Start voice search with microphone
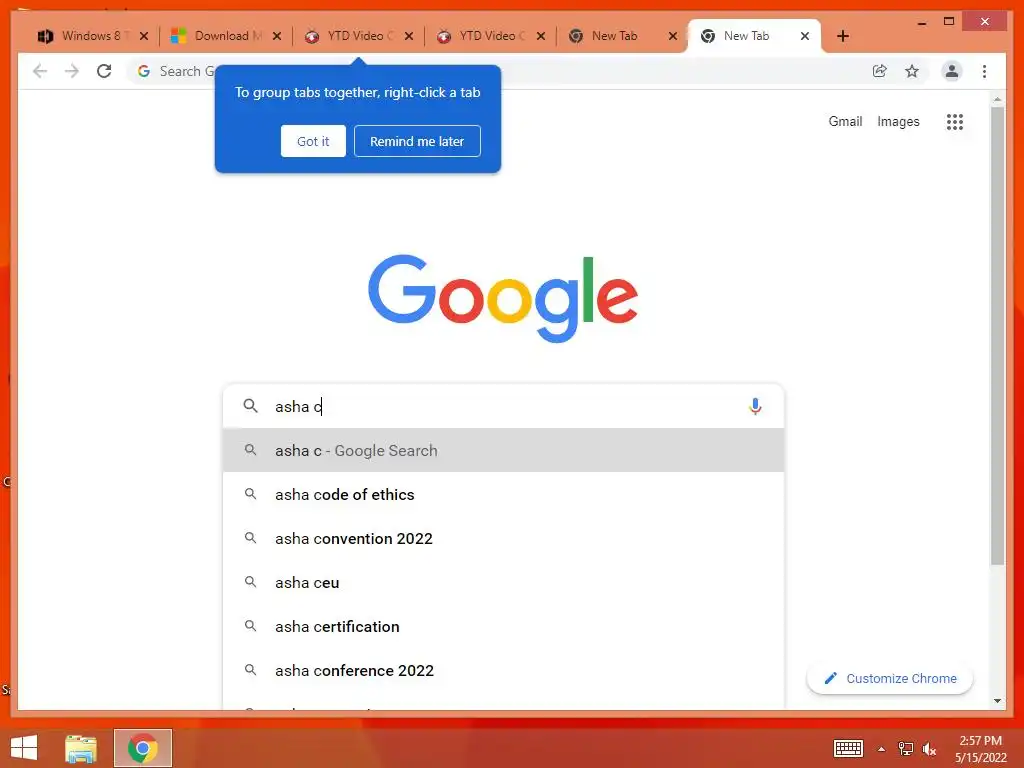 755,406
